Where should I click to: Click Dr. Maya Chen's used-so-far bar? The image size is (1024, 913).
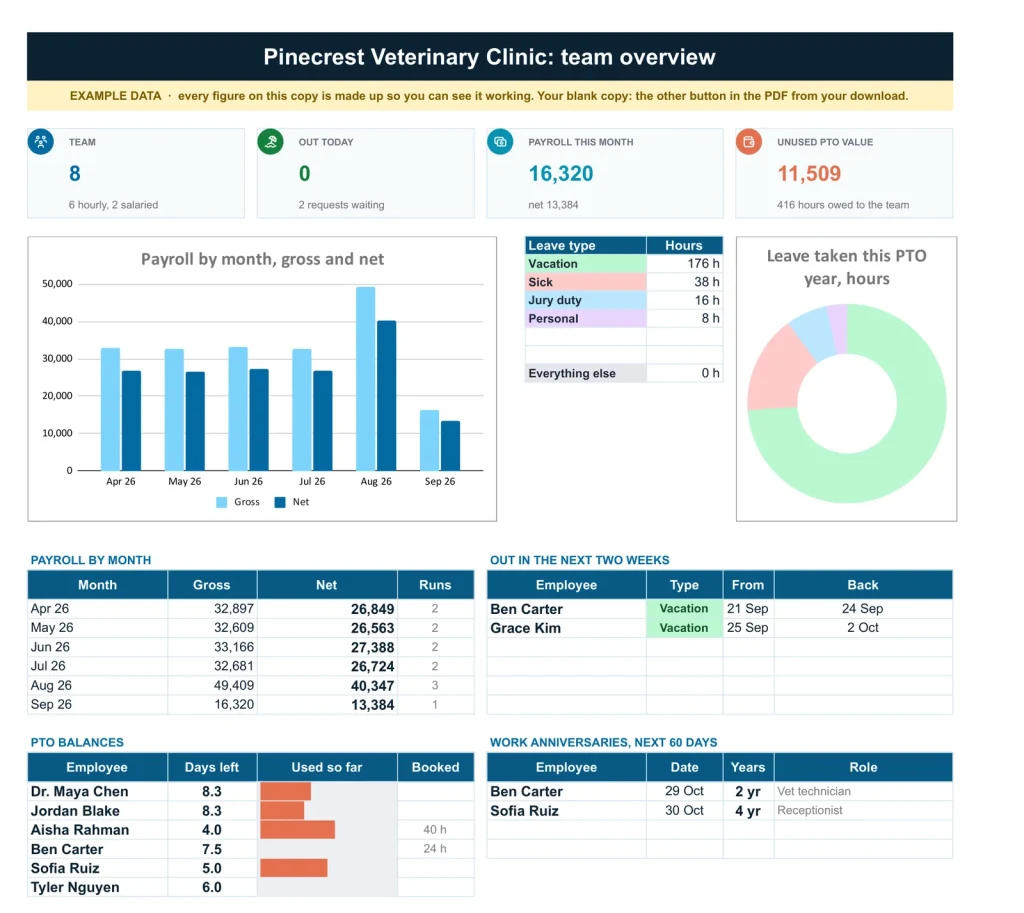pos(285,792)
